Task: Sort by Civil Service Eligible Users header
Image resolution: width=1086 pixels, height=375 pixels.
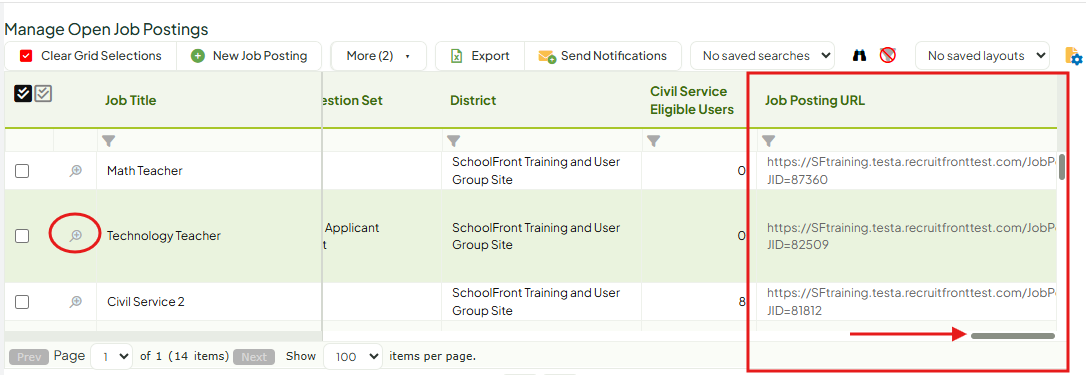Action: [x=692, y=101]
